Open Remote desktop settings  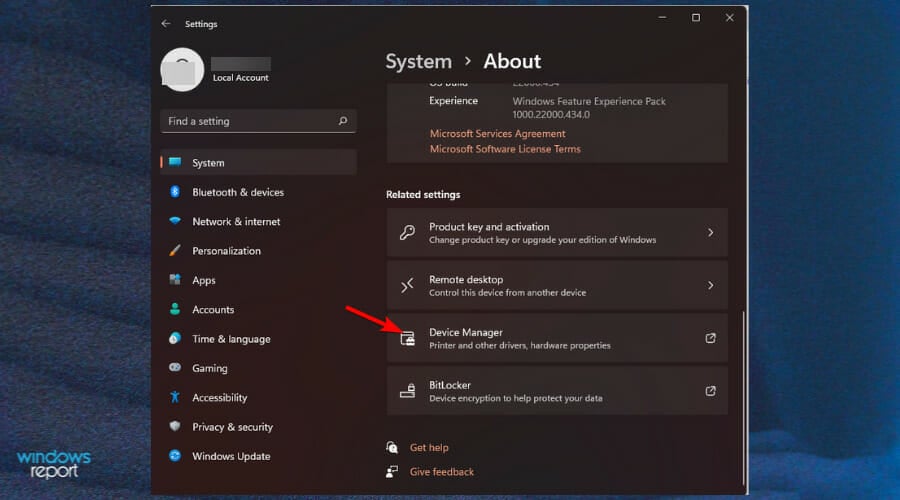(x=557, y=285)
